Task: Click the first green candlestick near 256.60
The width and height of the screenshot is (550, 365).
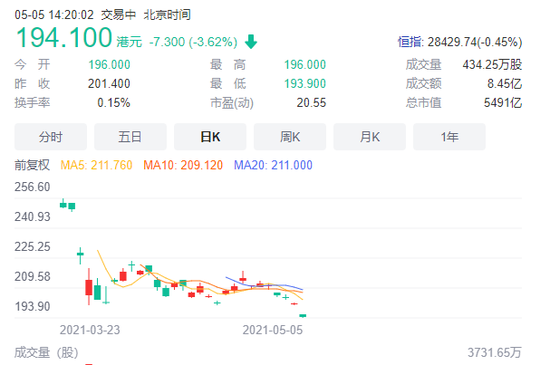Action: click(63, 204)
